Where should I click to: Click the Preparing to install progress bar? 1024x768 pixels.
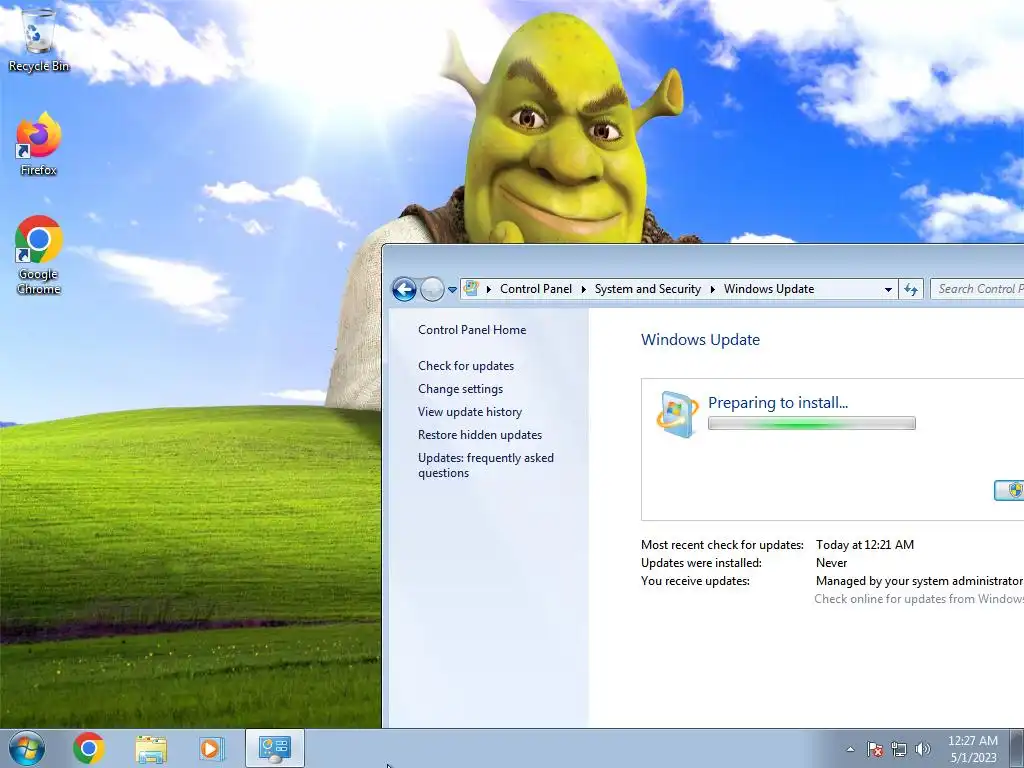(812, 423)
